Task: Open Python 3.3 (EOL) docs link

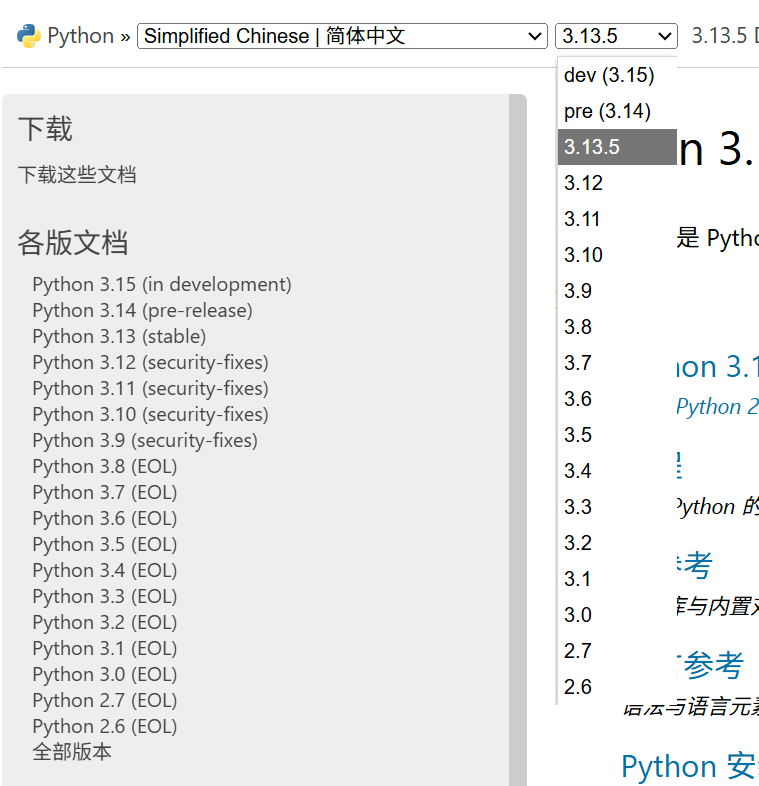Action: [105, 597]
